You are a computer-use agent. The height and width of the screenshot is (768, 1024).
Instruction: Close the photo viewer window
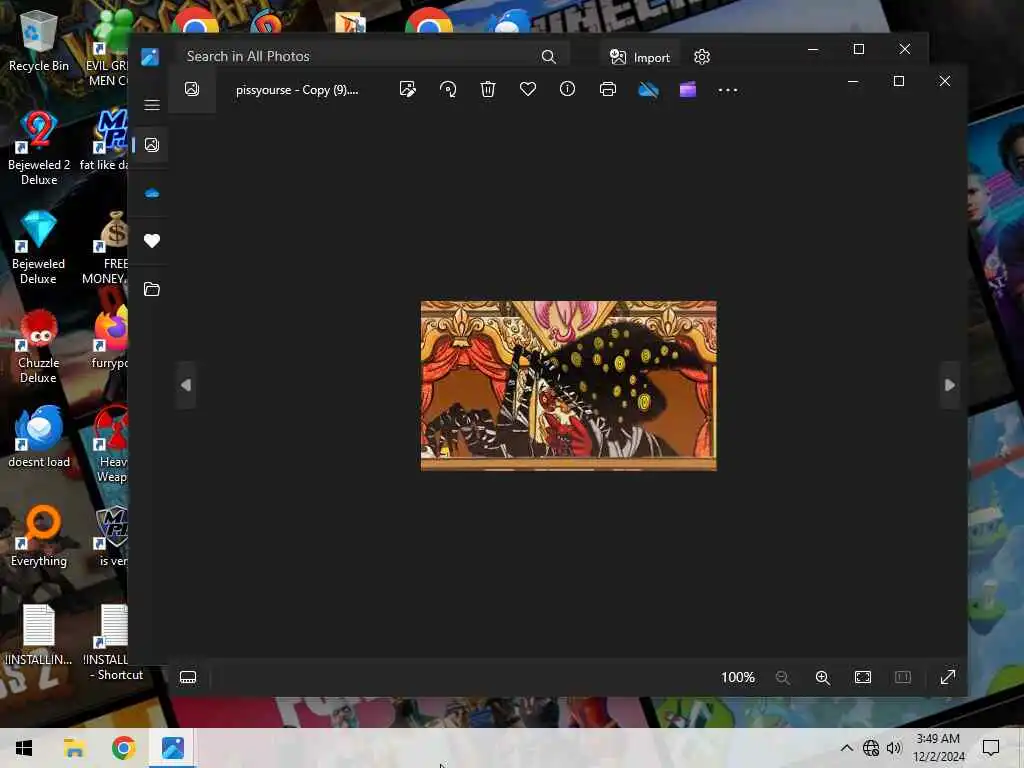[944, 81]
